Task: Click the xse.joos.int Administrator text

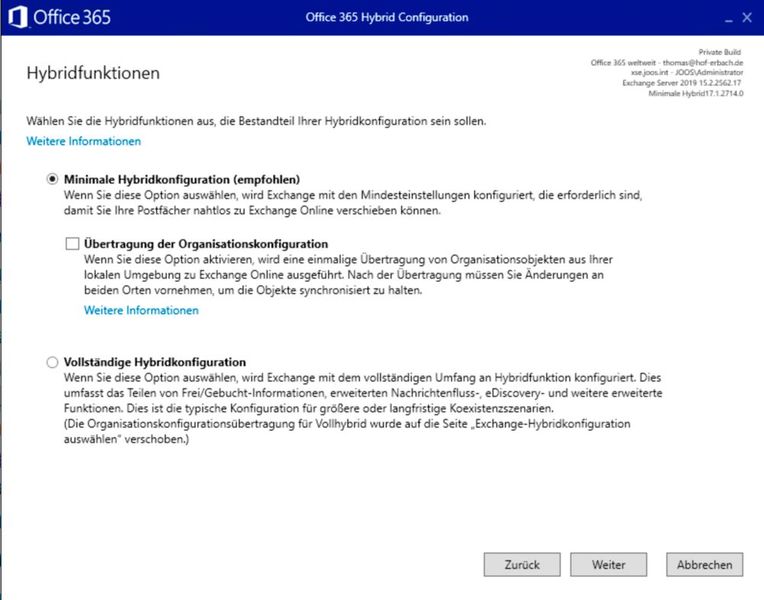Action: coord(687,72)
